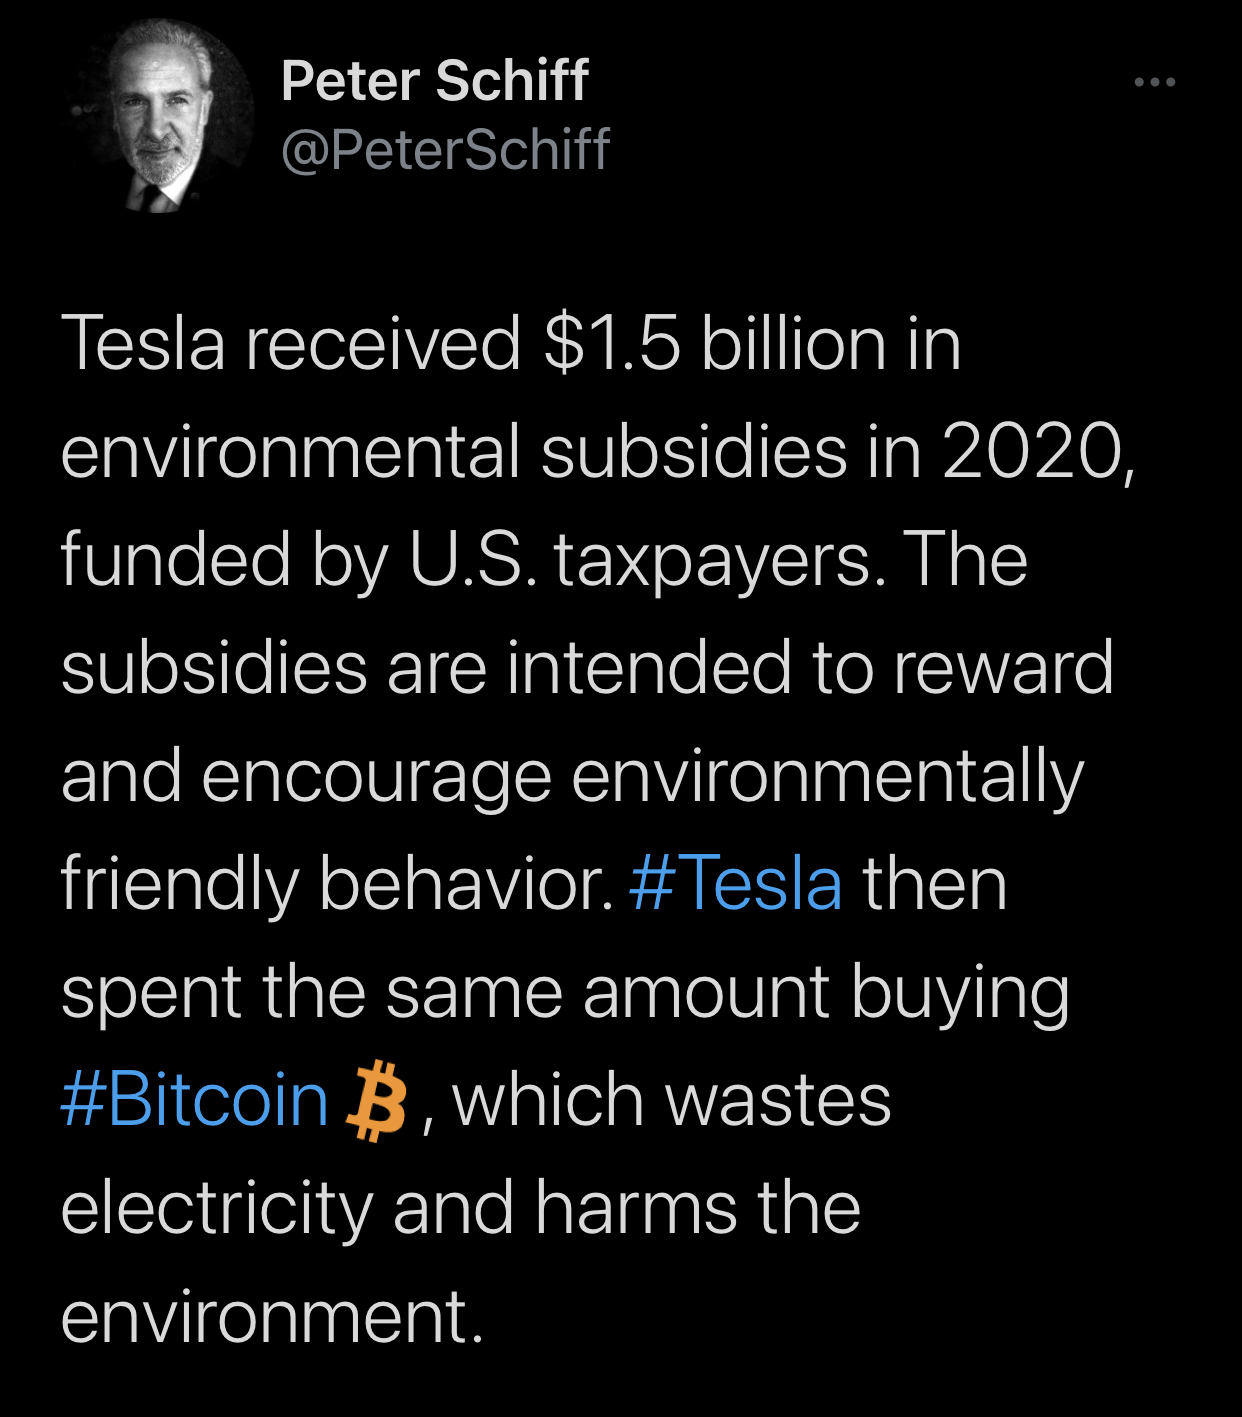Tap the word "then" after #Tesla

[935, 884]
